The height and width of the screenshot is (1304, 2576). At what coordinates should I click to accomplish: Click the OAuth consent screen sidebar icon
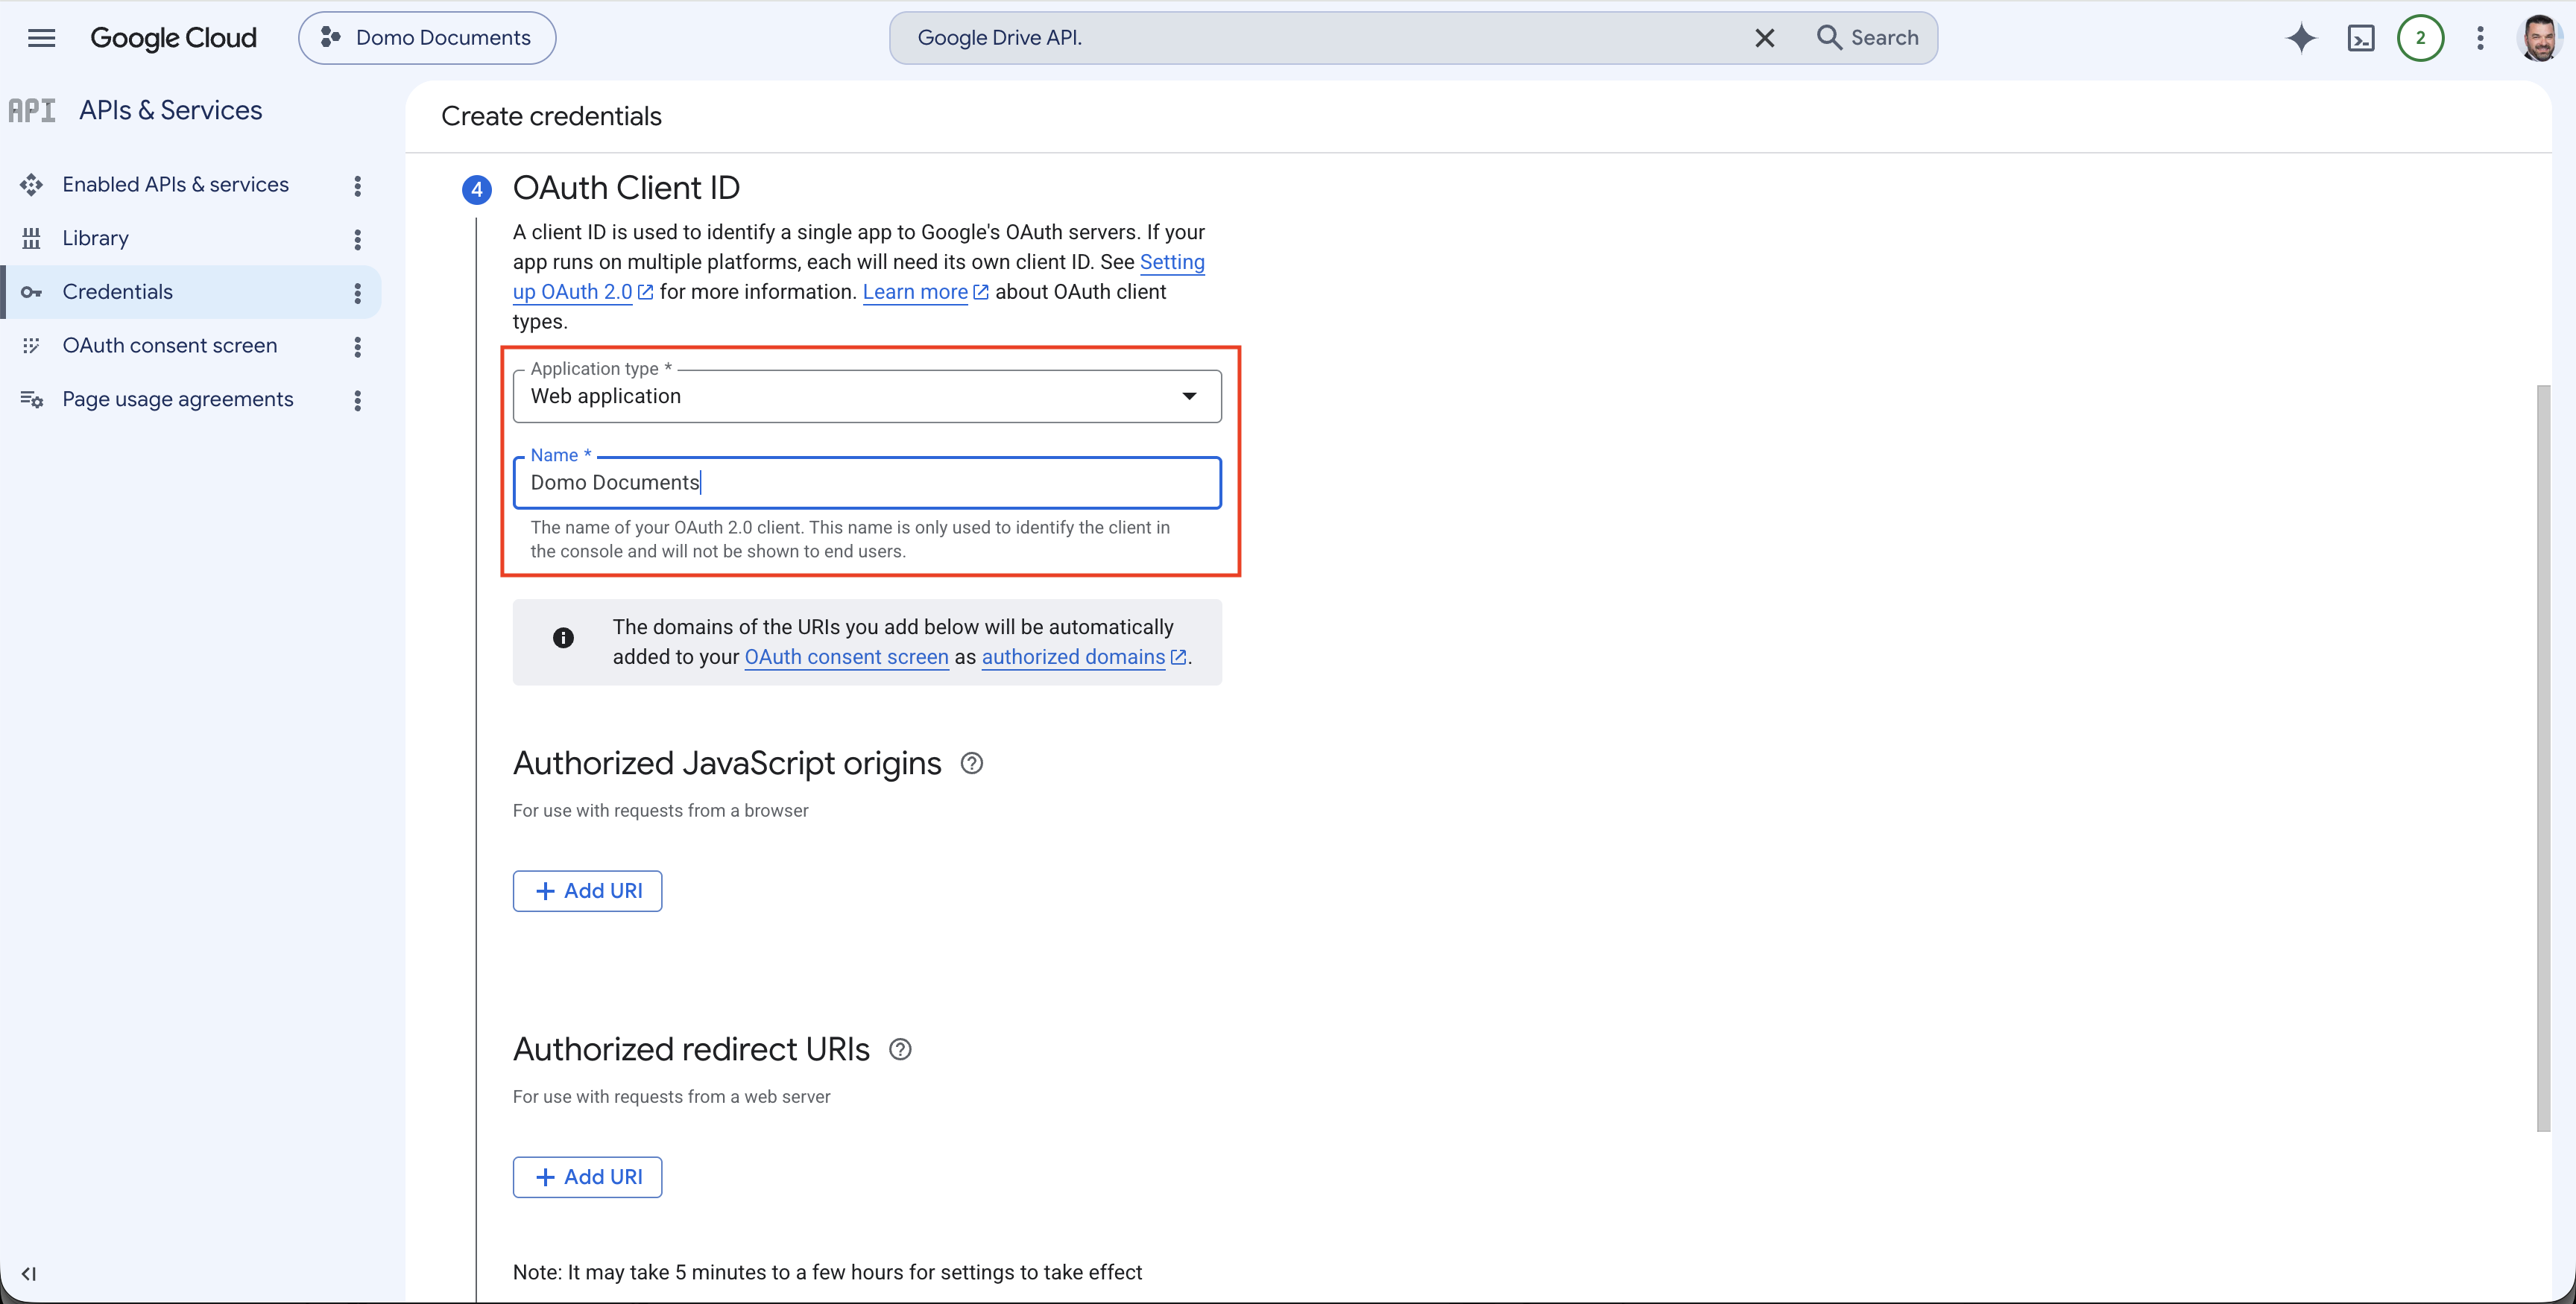(31, 345)
